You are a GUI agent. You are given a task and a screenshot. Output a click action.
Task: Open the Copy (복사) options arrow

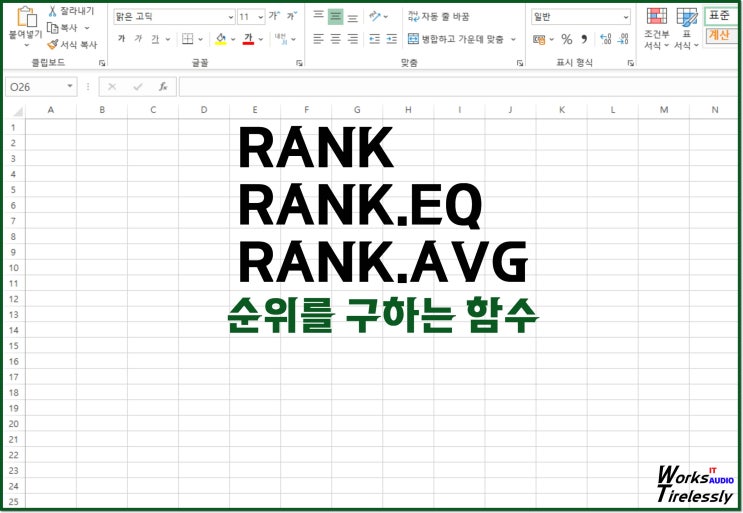pyautogui.click(x=87, y=28)
